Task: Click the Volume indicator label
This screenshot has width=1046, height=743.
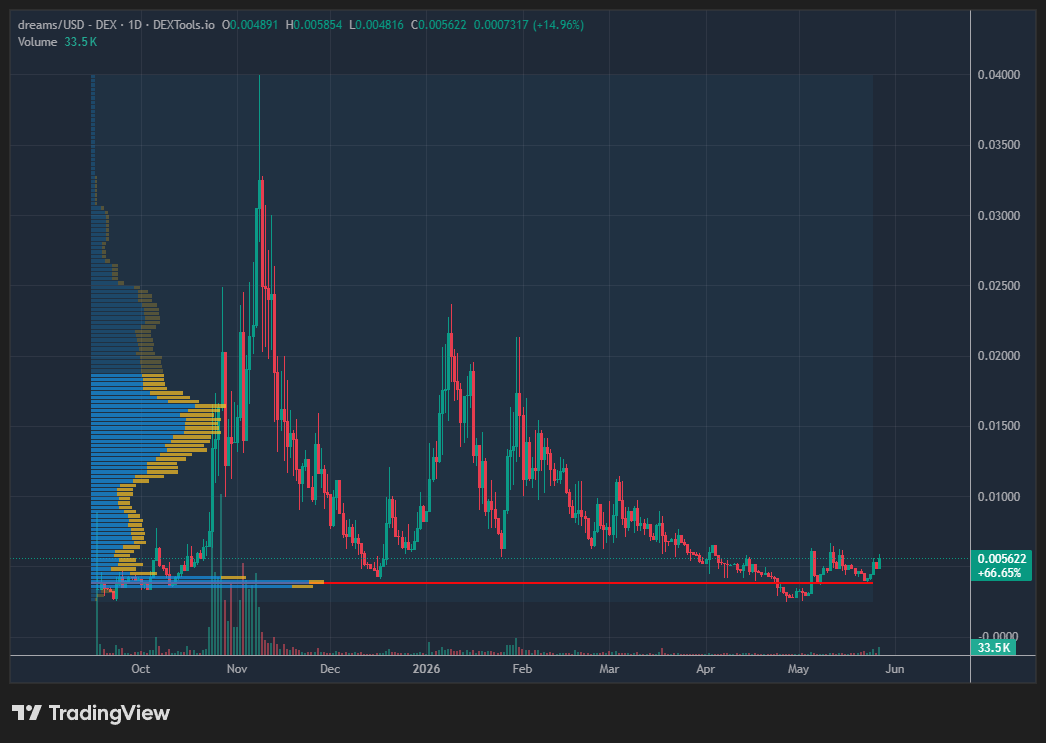Action: click(37, 42)
